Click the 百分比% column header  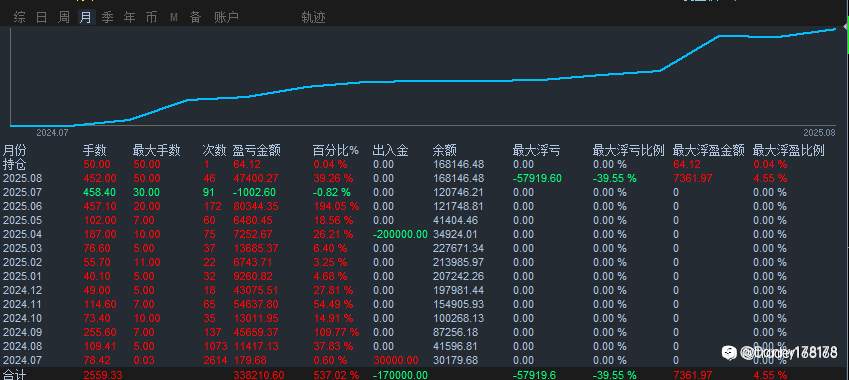click(x=336, y=150)
